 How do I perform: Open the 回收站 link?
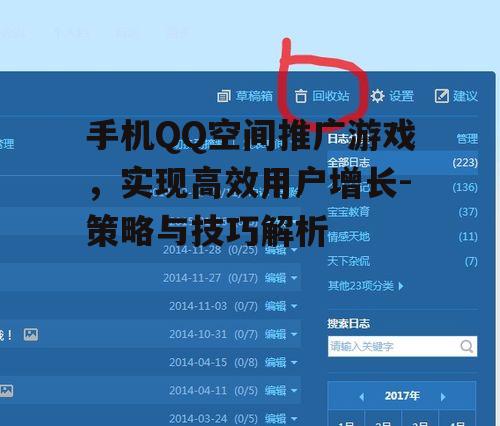[331, 96]
